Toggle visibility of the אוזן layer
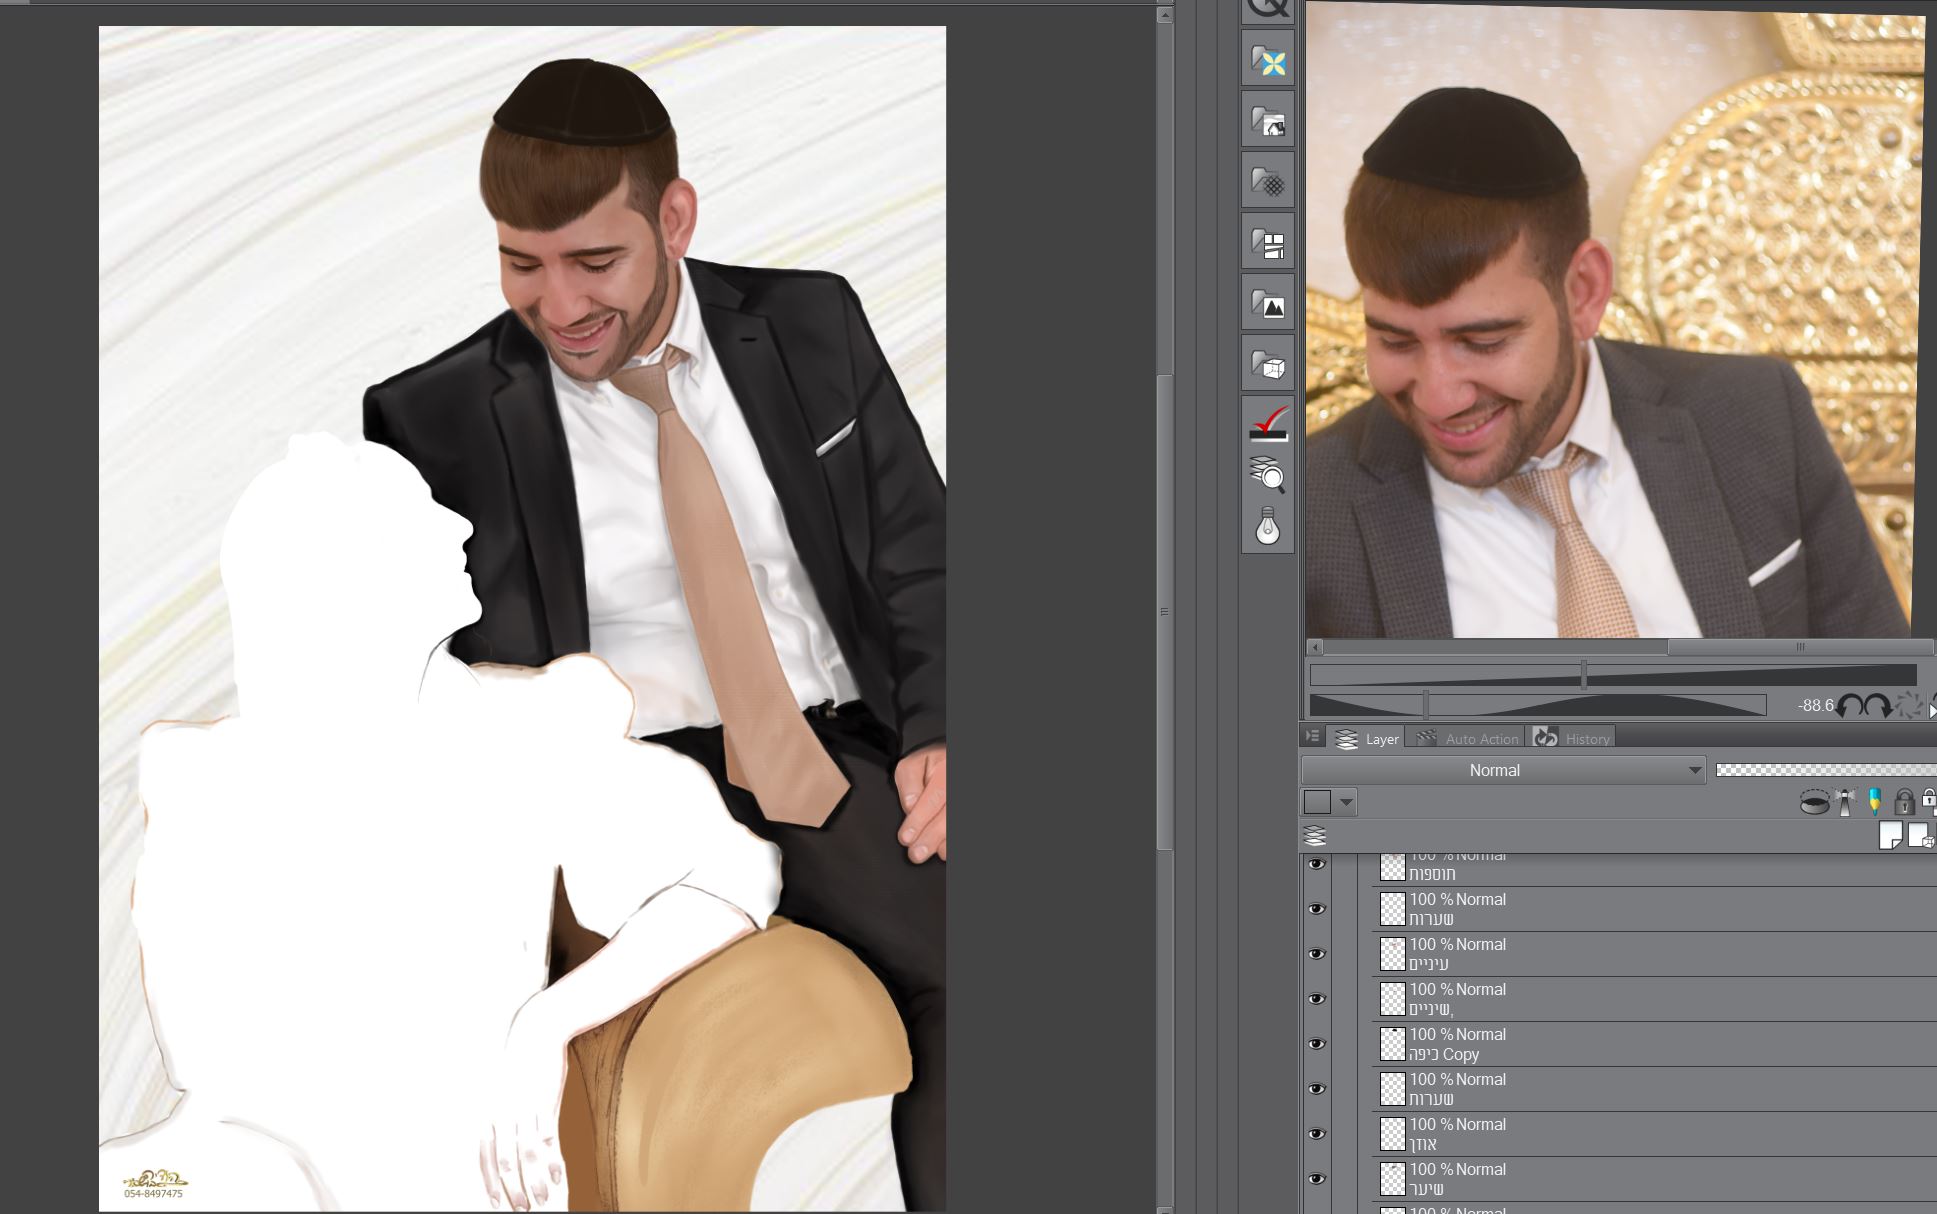Image resolution: width=1937 pixels, height=1214 pixels. coord(1316,1134)
